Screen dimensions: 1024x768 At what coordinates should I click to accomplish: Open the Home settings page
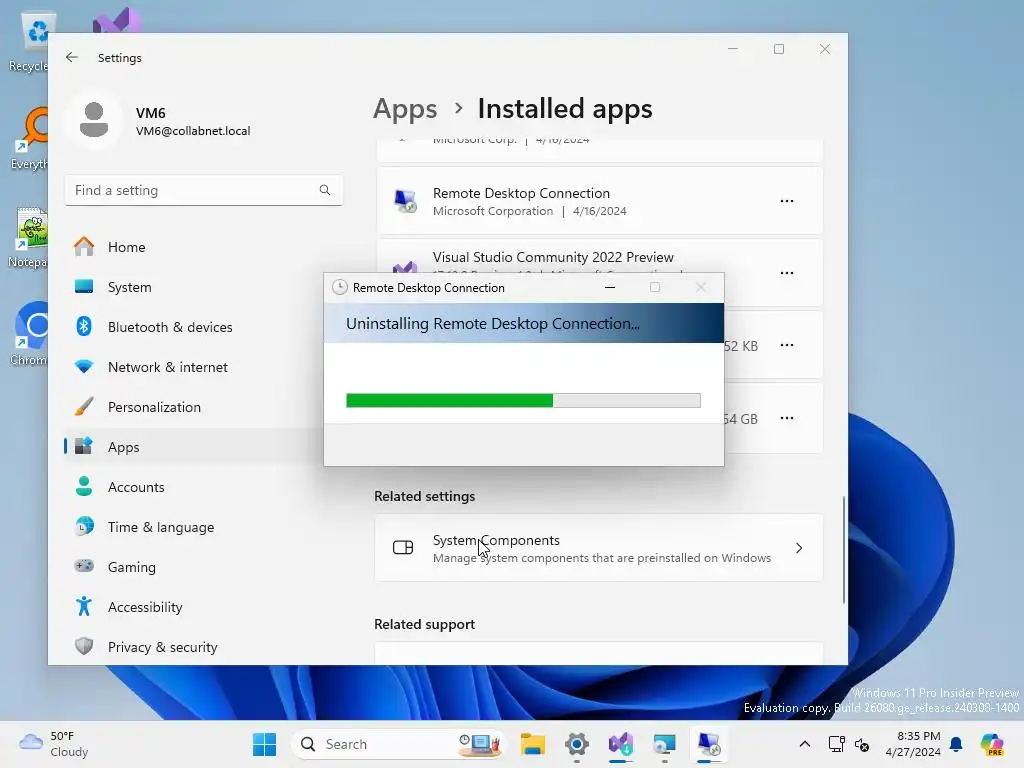click(x=193, y=247)
